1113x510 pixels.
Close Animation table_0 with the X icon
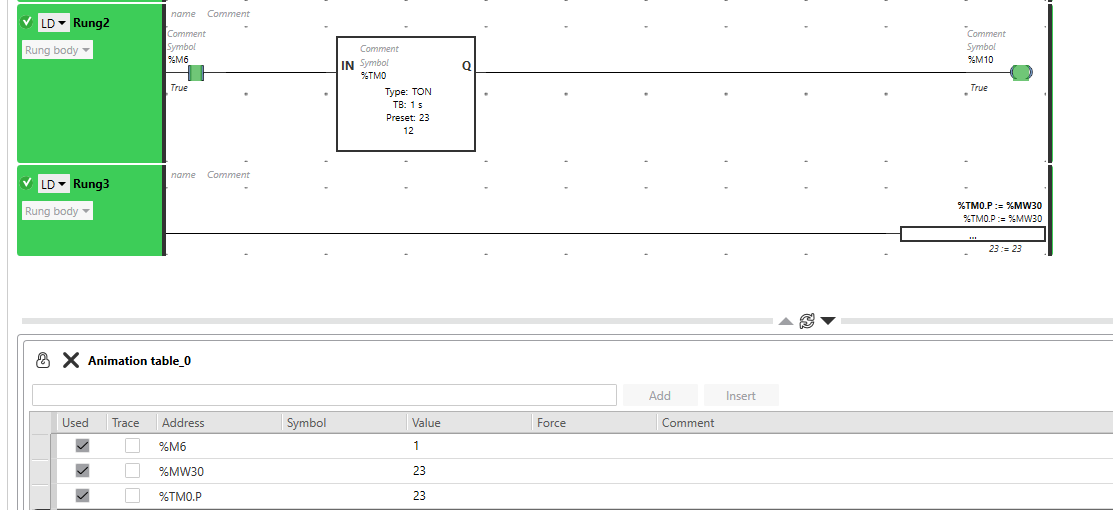71,360
